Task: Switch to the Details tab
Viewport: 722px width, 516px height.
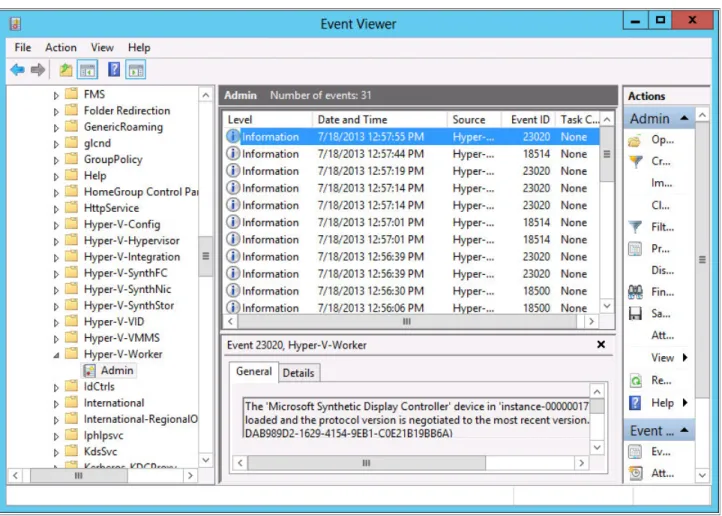Action: point(298,373)
